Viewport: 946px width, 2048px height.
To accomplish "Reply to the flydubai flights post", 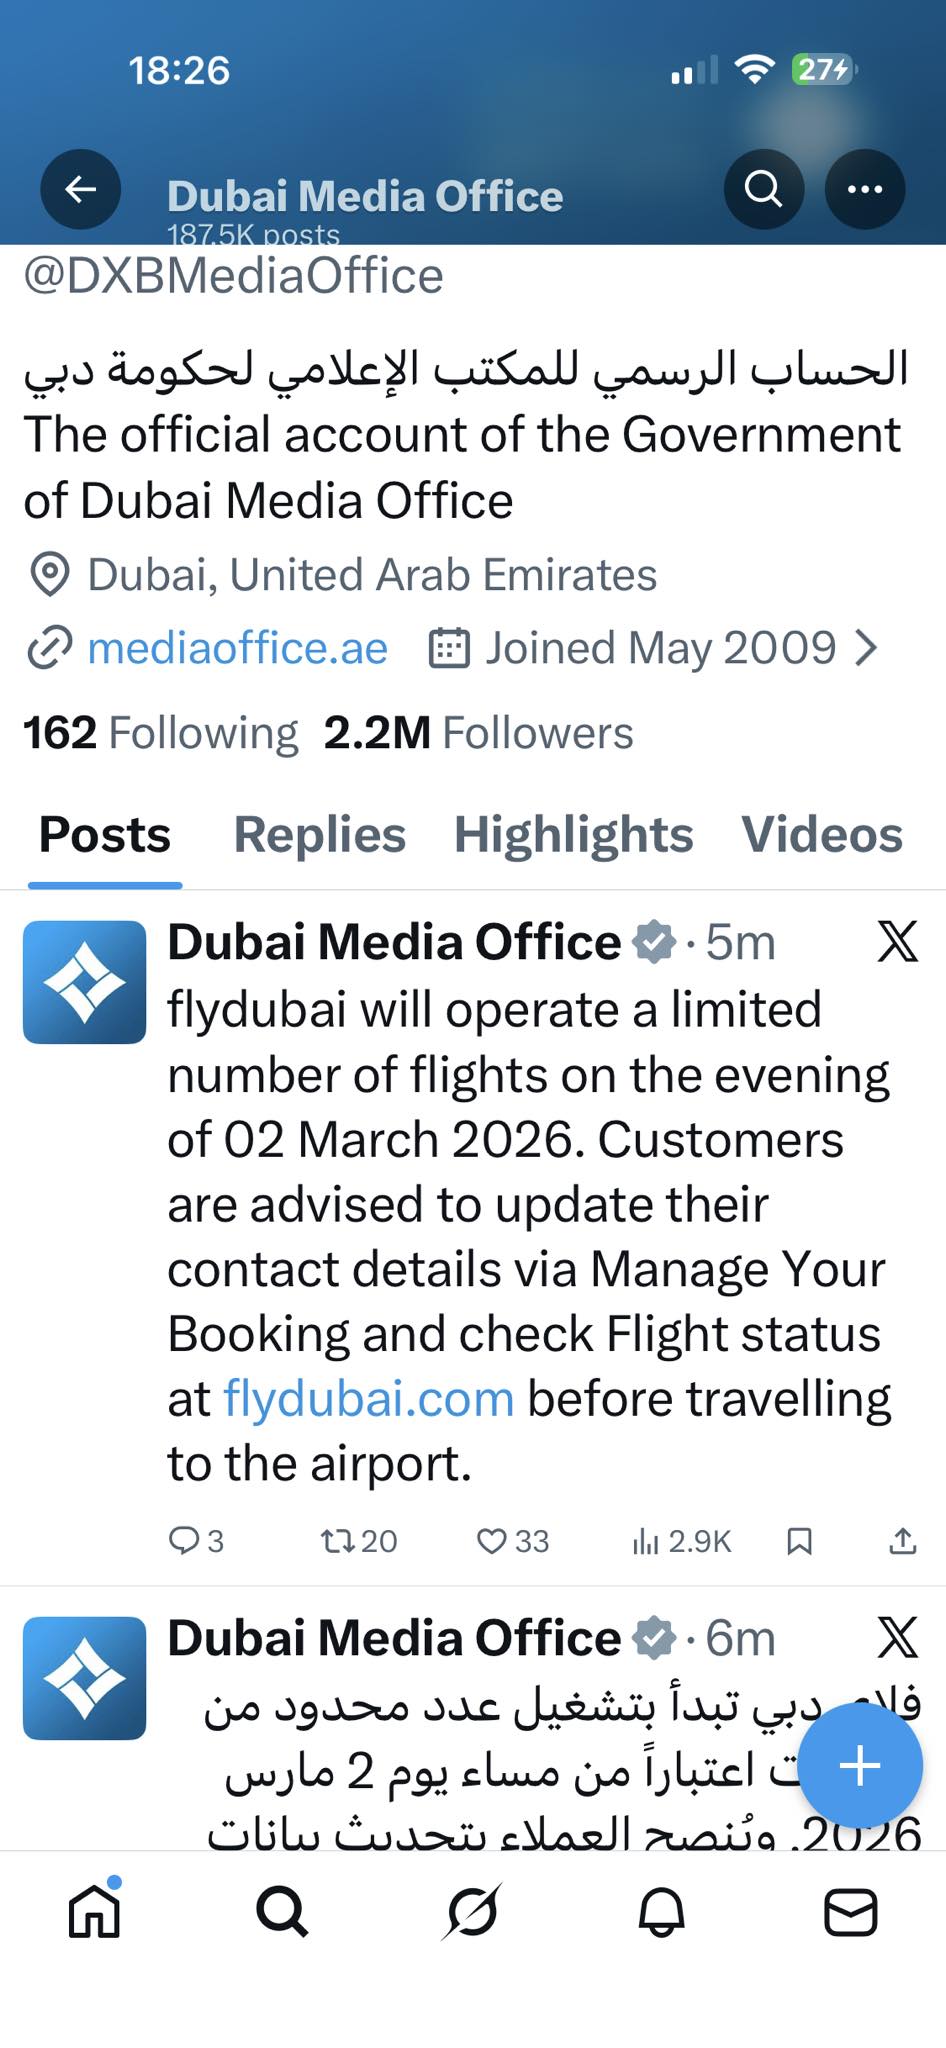I will pos(196,1541).
